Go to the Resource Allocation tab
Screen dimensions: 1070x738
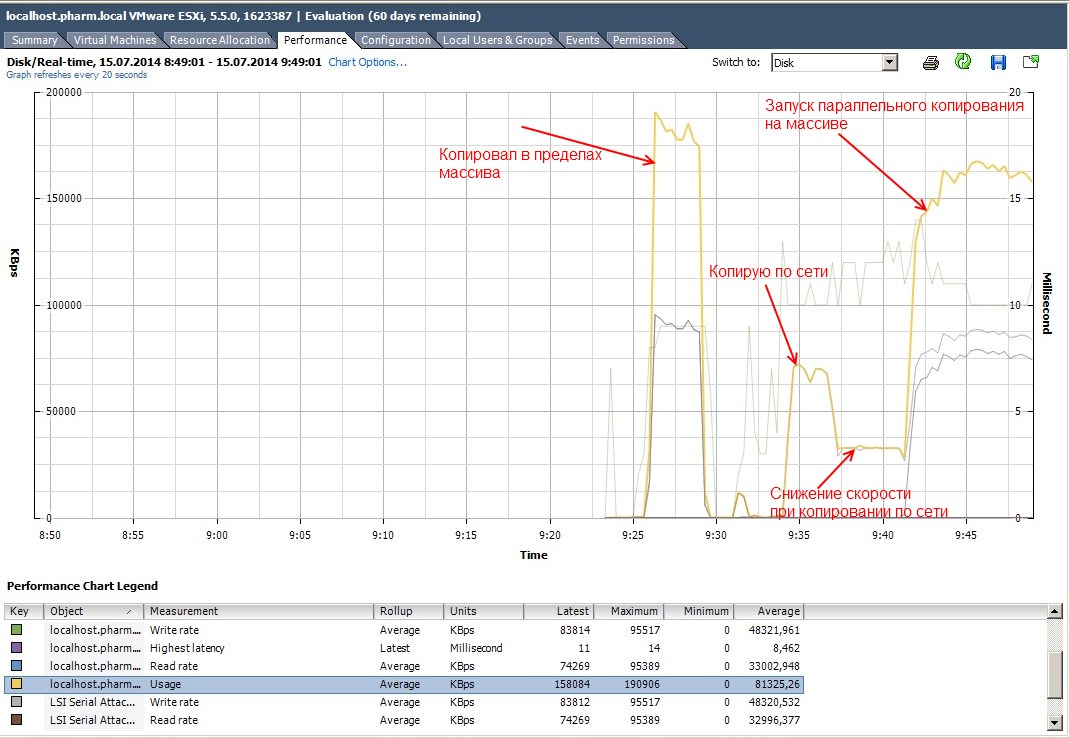220,40
